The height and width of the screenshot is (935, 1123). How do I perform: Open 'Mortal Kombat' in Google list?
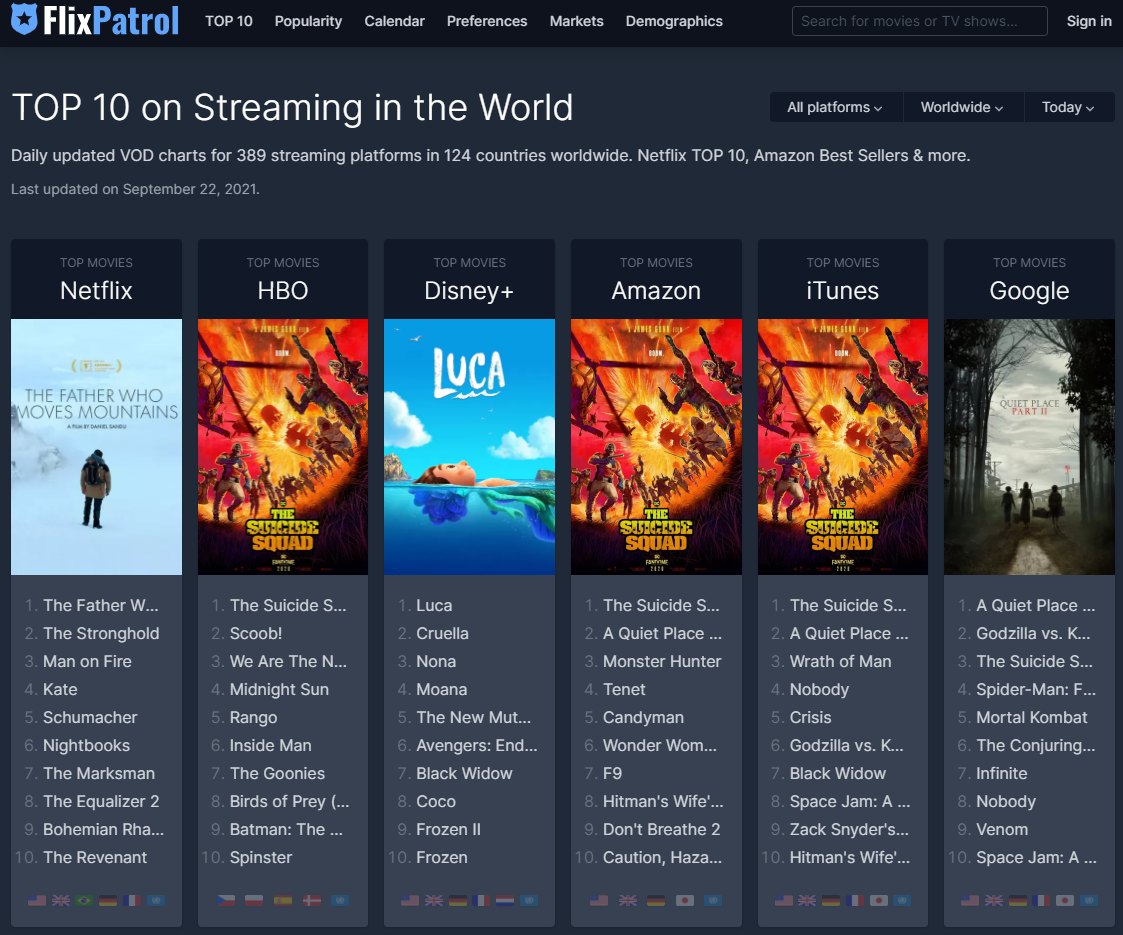pyautogui.click(x=1032, y=717)
